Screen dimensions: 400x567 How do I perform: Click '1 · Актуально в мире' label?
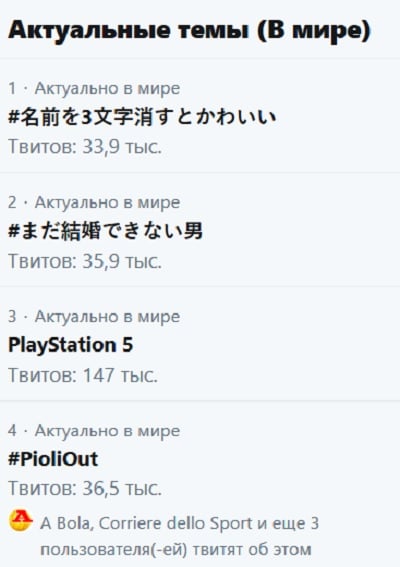coord(94,89)
